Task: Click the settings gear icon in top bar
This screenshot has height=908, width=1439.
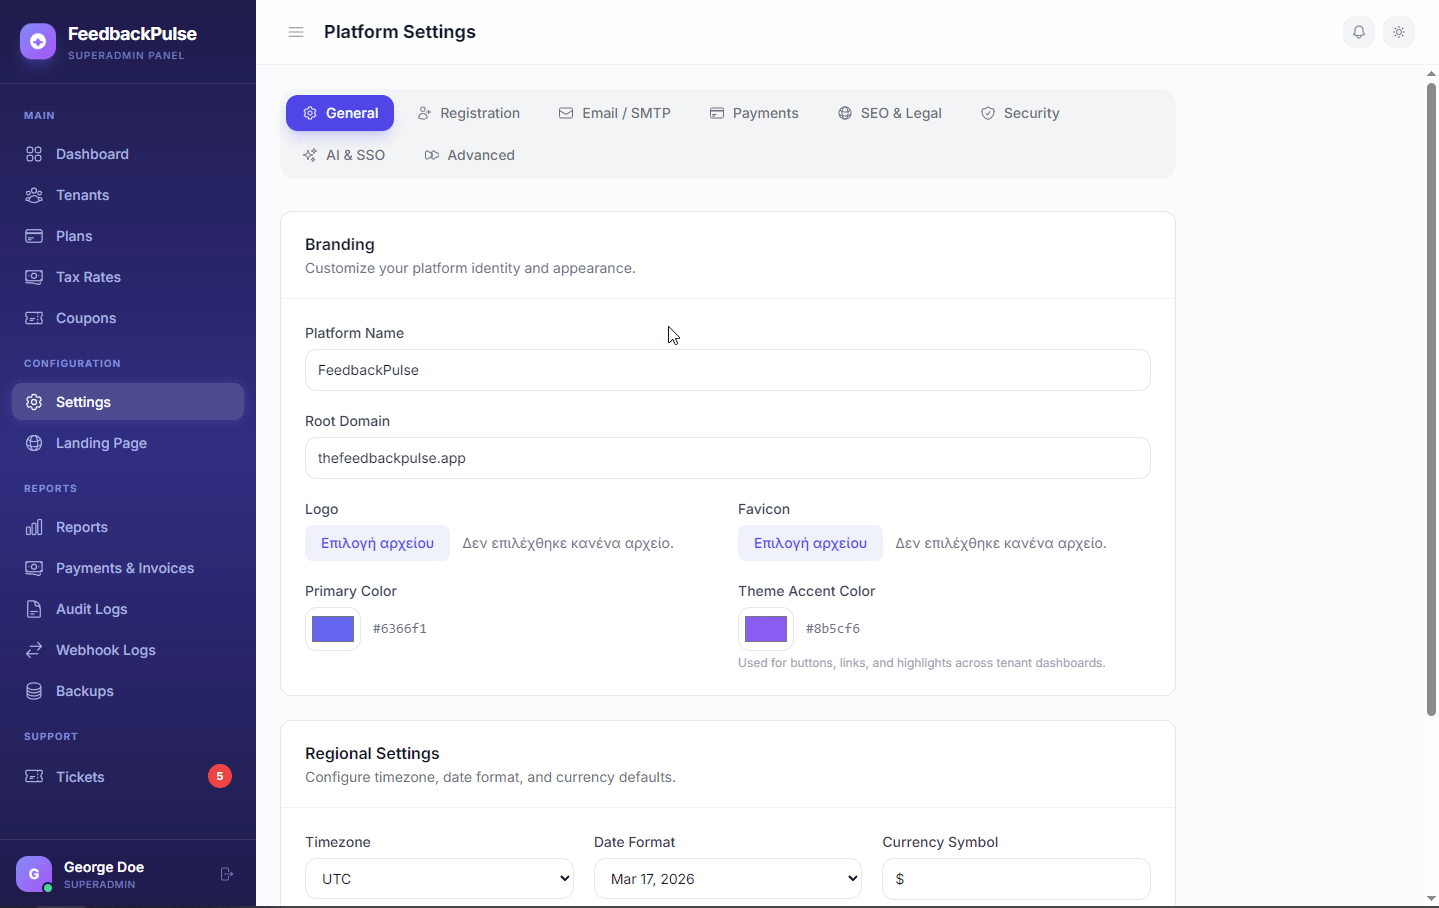Action: [x=1398, y=31]
